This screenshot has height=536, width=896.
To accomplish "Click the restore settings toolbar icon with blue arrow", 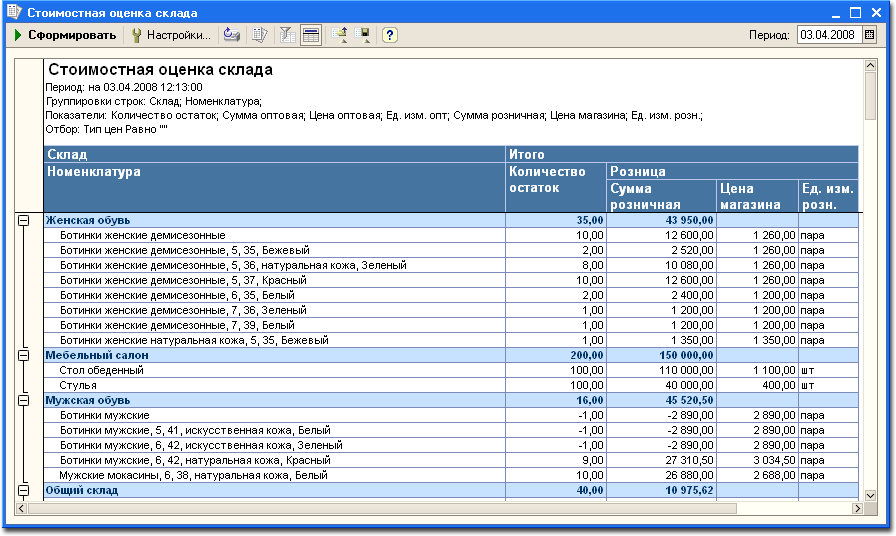I will tap(231, 35).
